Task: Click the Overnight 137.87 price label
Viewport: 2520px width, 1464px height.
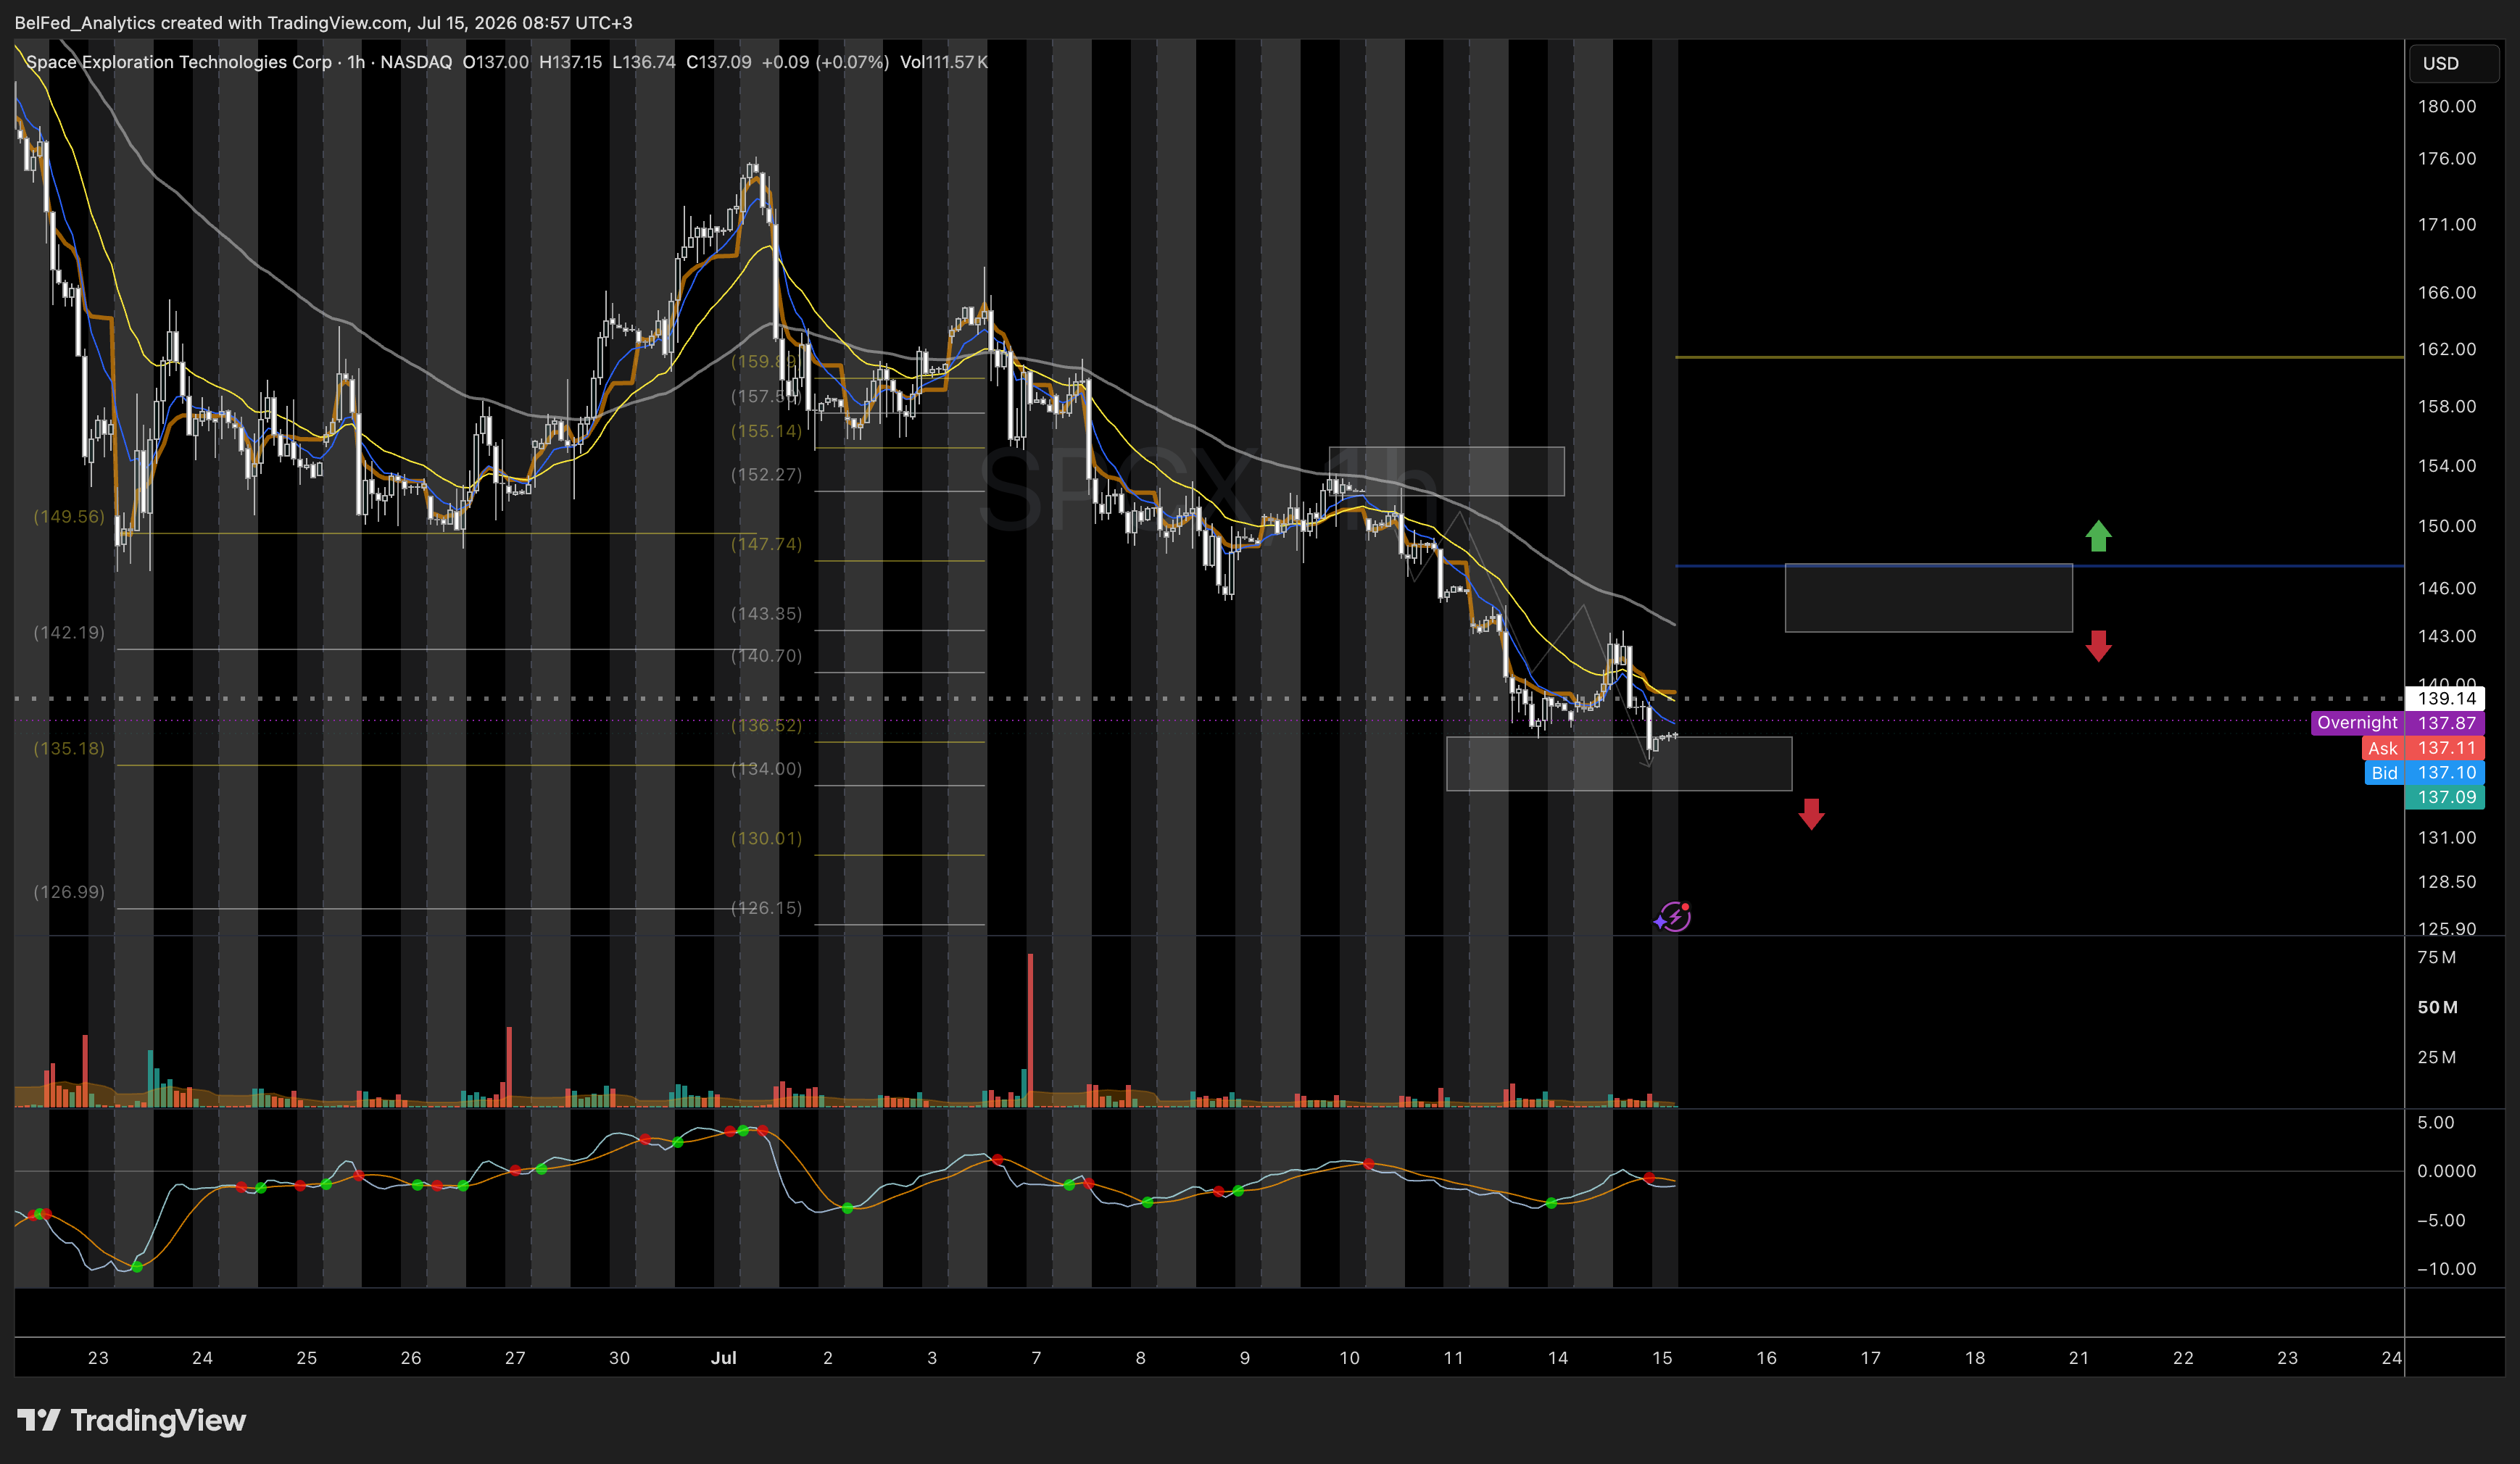Action: coord(2397,722)
